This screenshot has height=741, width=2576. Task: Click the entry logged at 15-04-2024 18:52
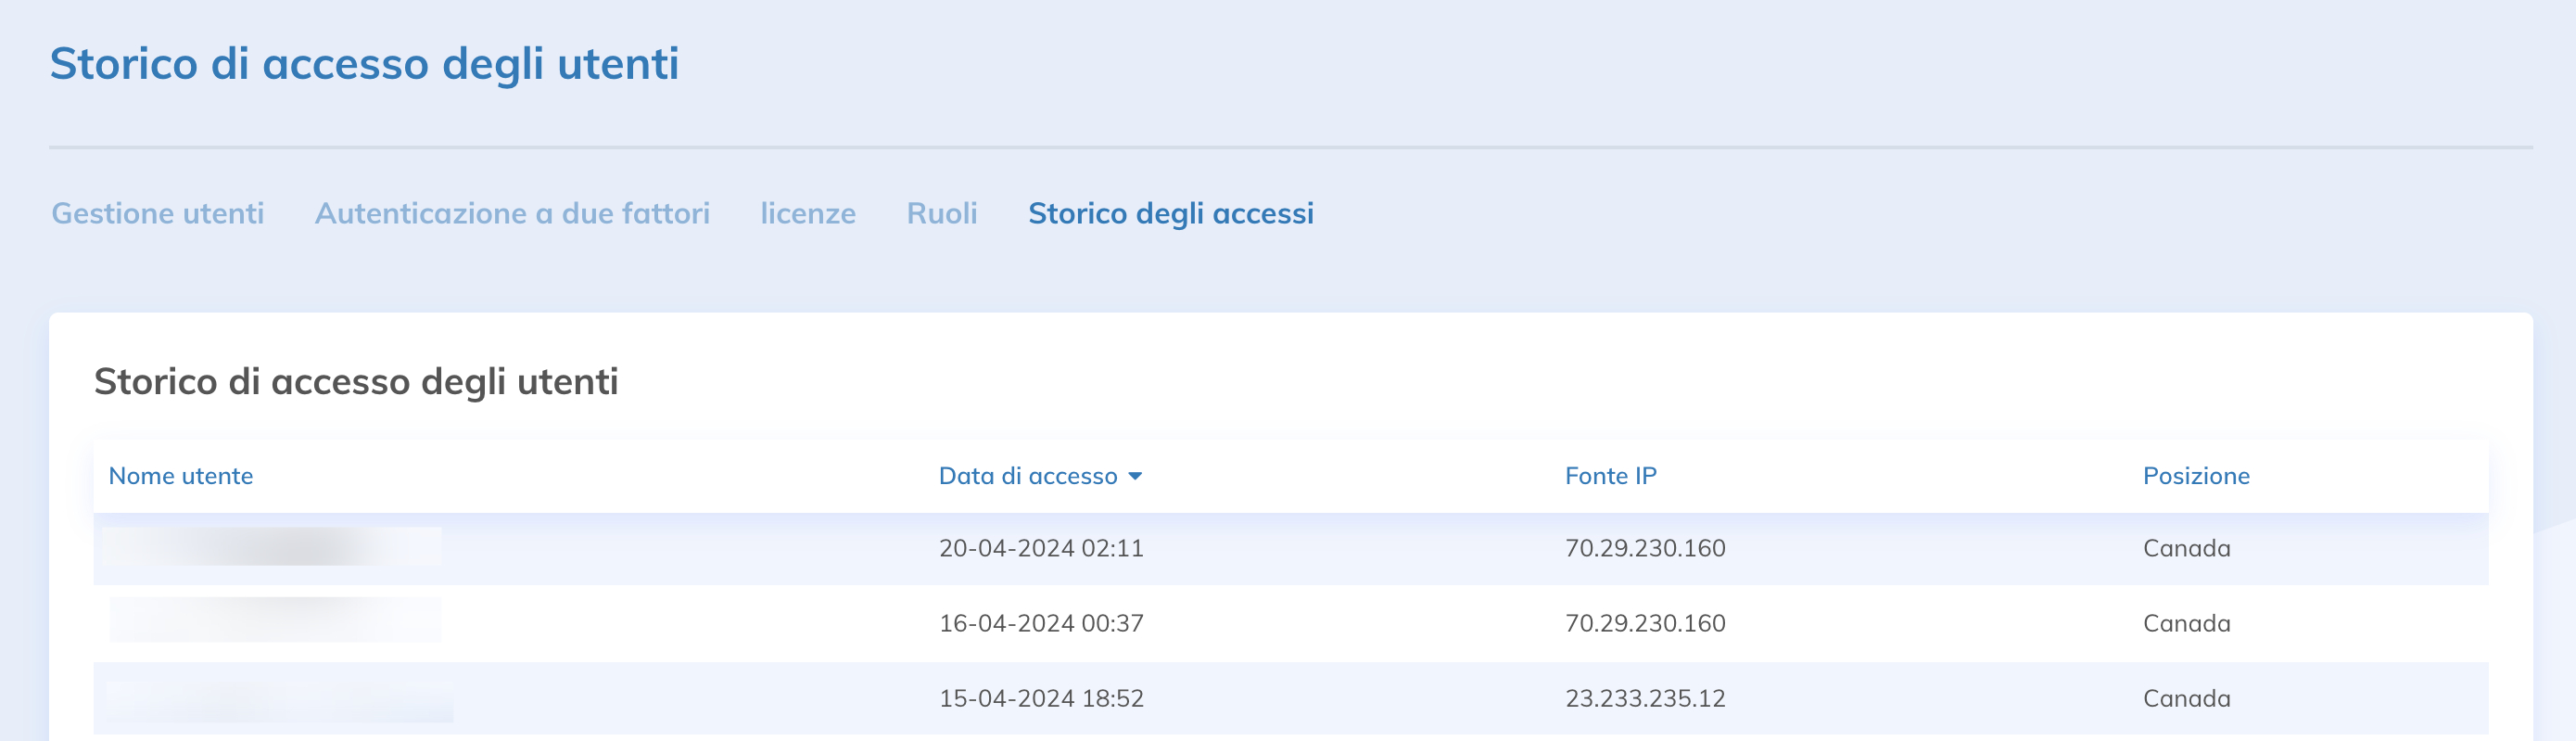1042,699
